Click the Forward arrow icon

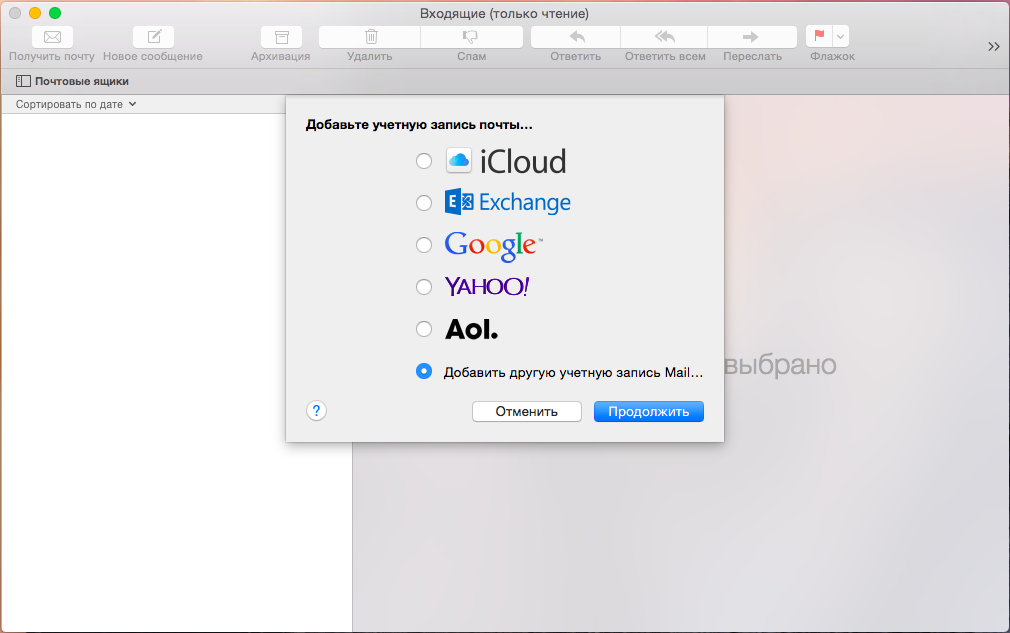click(x=752, y=37)
